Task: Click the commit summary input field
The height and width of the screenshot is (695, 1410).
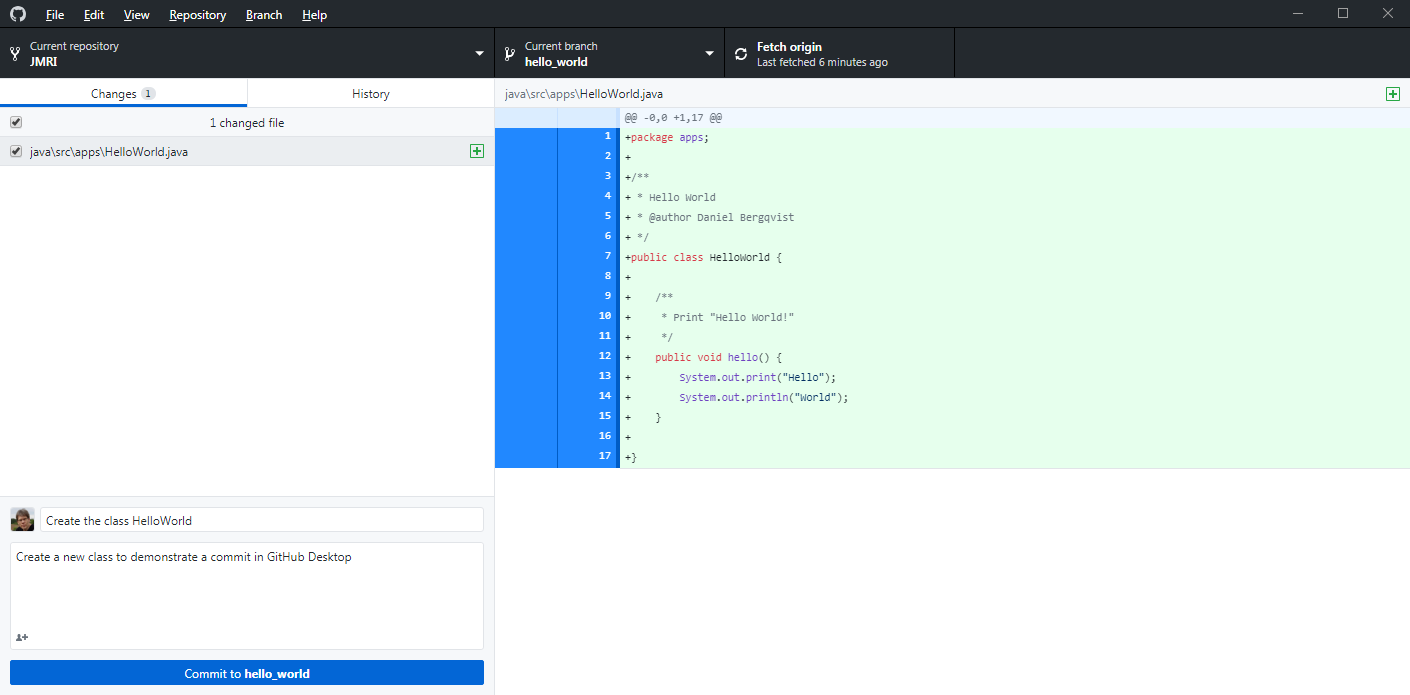Action: tap(261, 520)
